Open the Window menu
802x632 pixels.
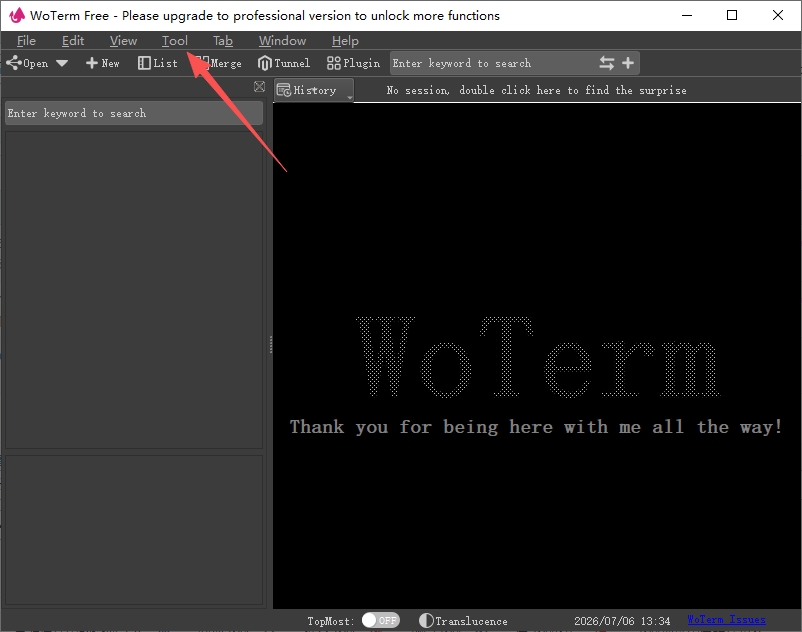tap(282, 40)
